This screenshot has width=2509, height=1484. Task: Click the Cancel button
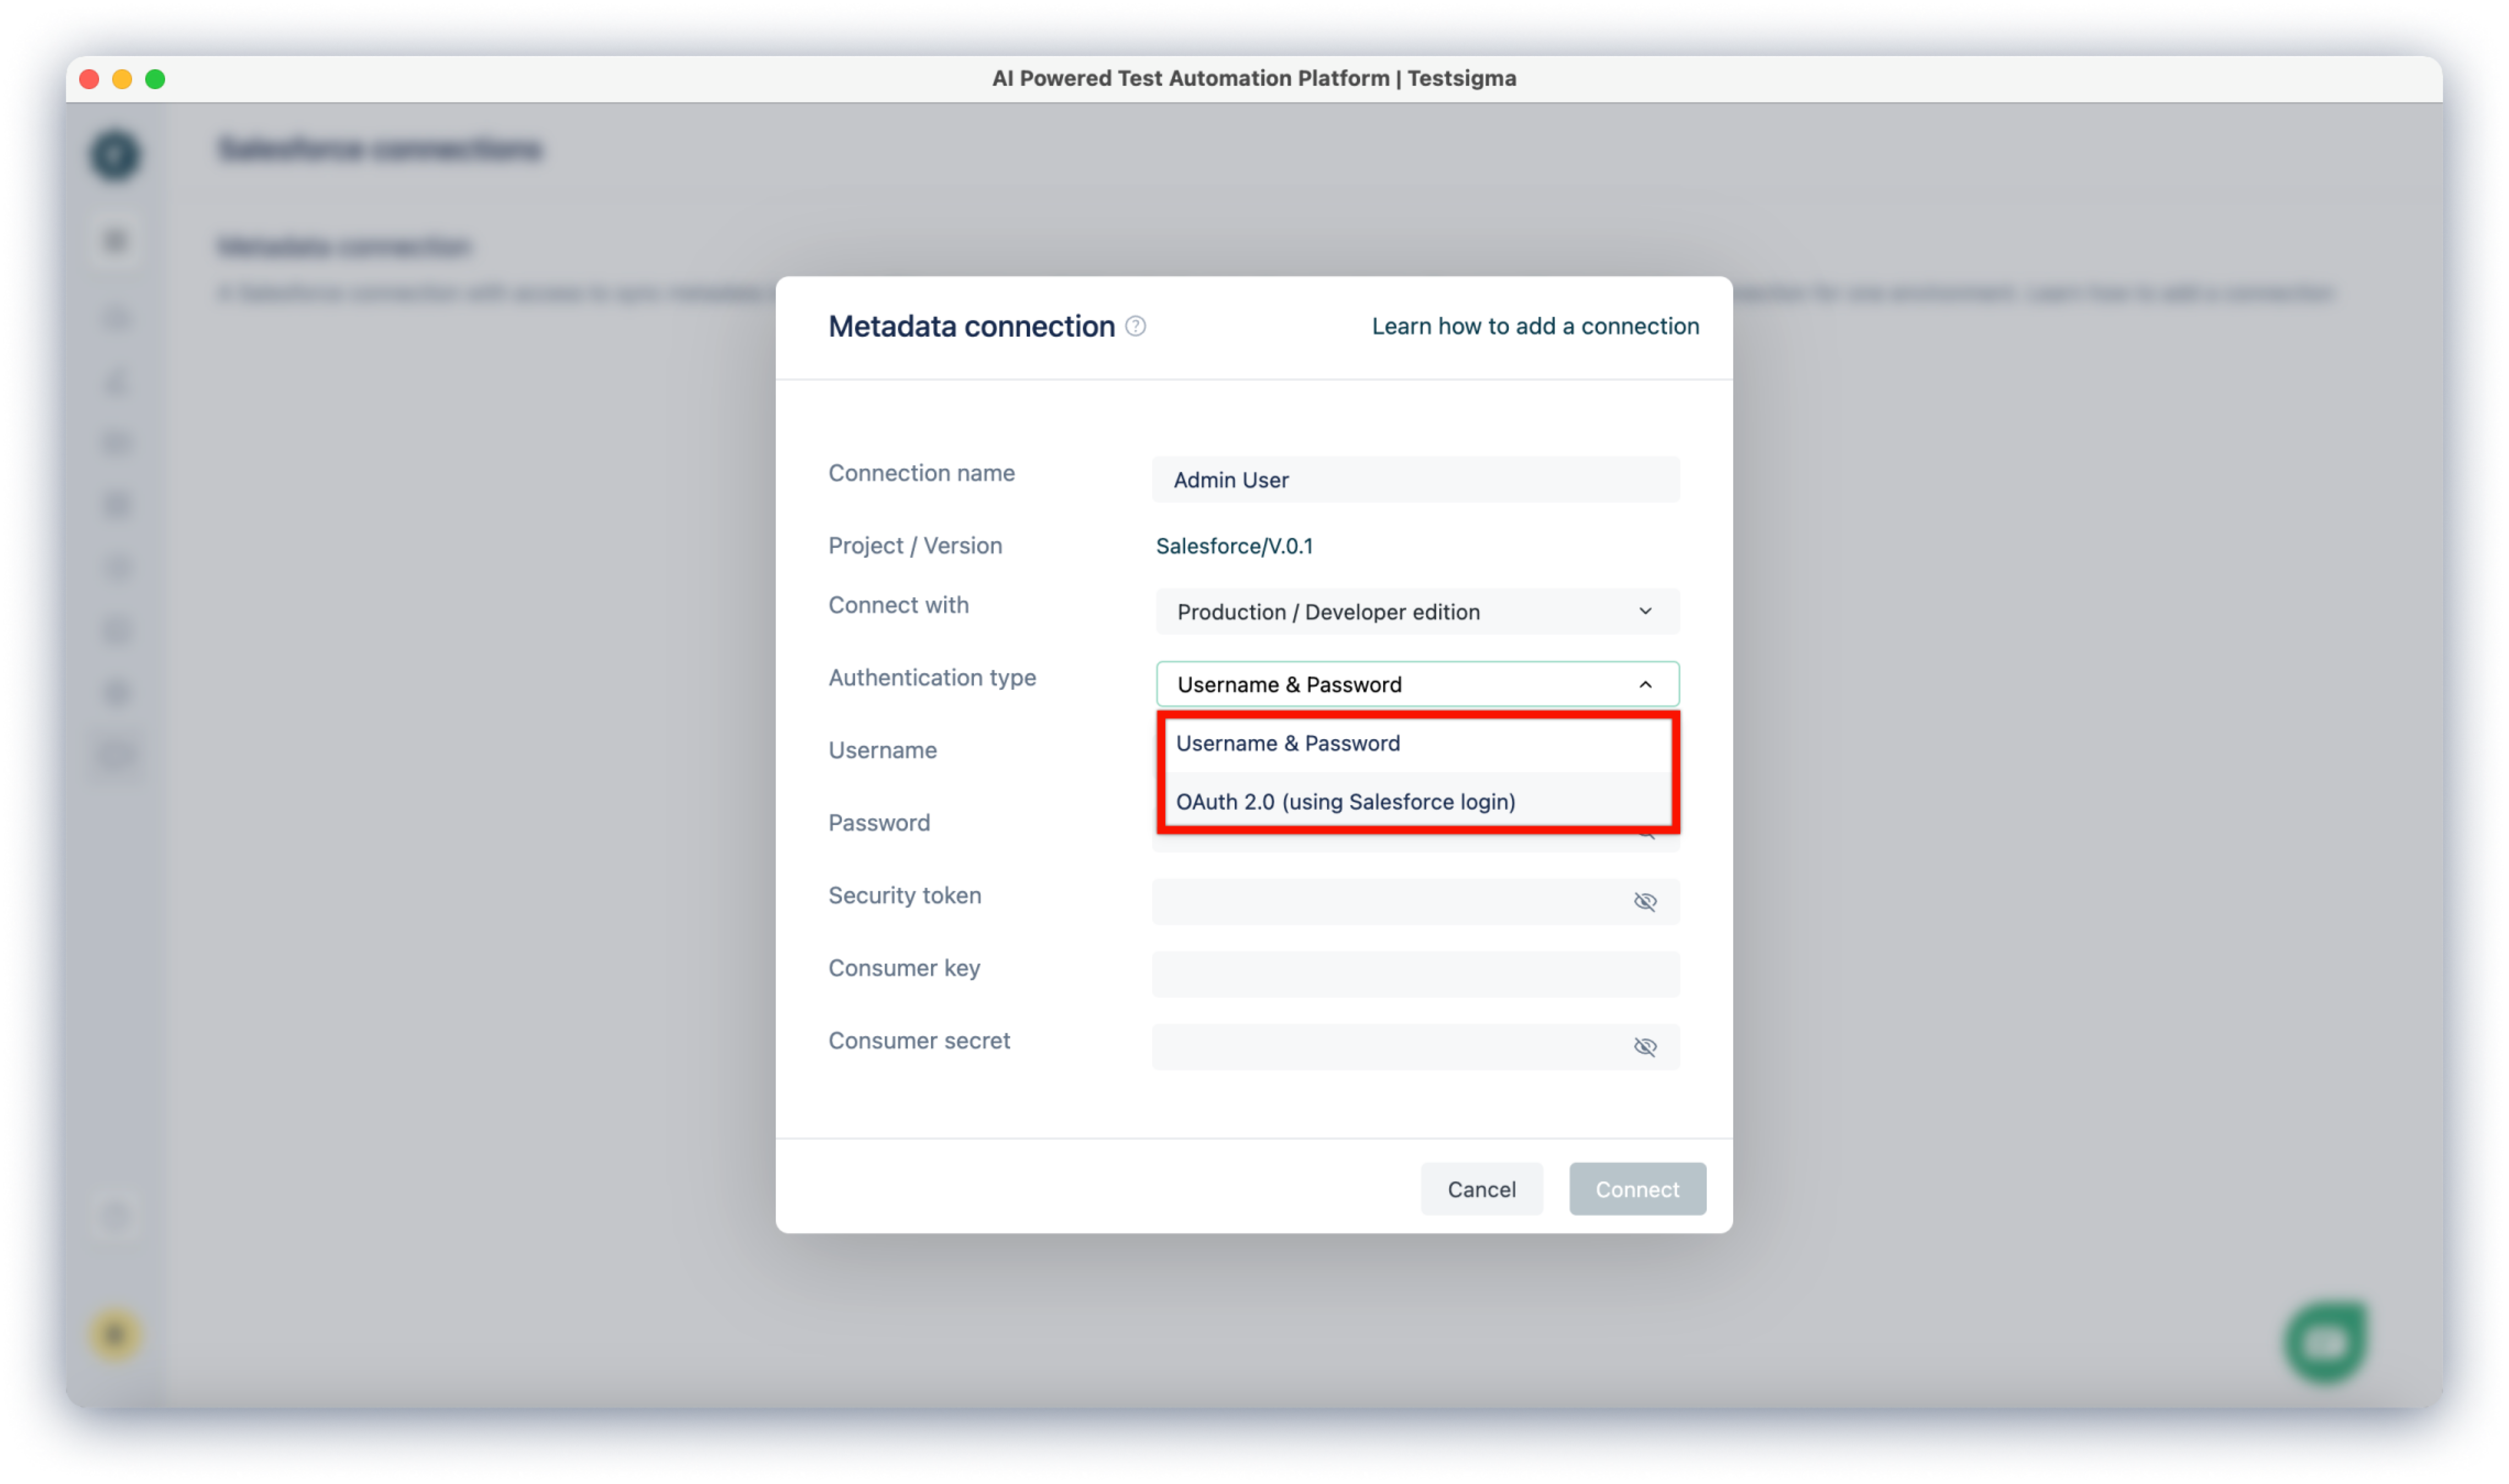click(x=1481, y=1187)
